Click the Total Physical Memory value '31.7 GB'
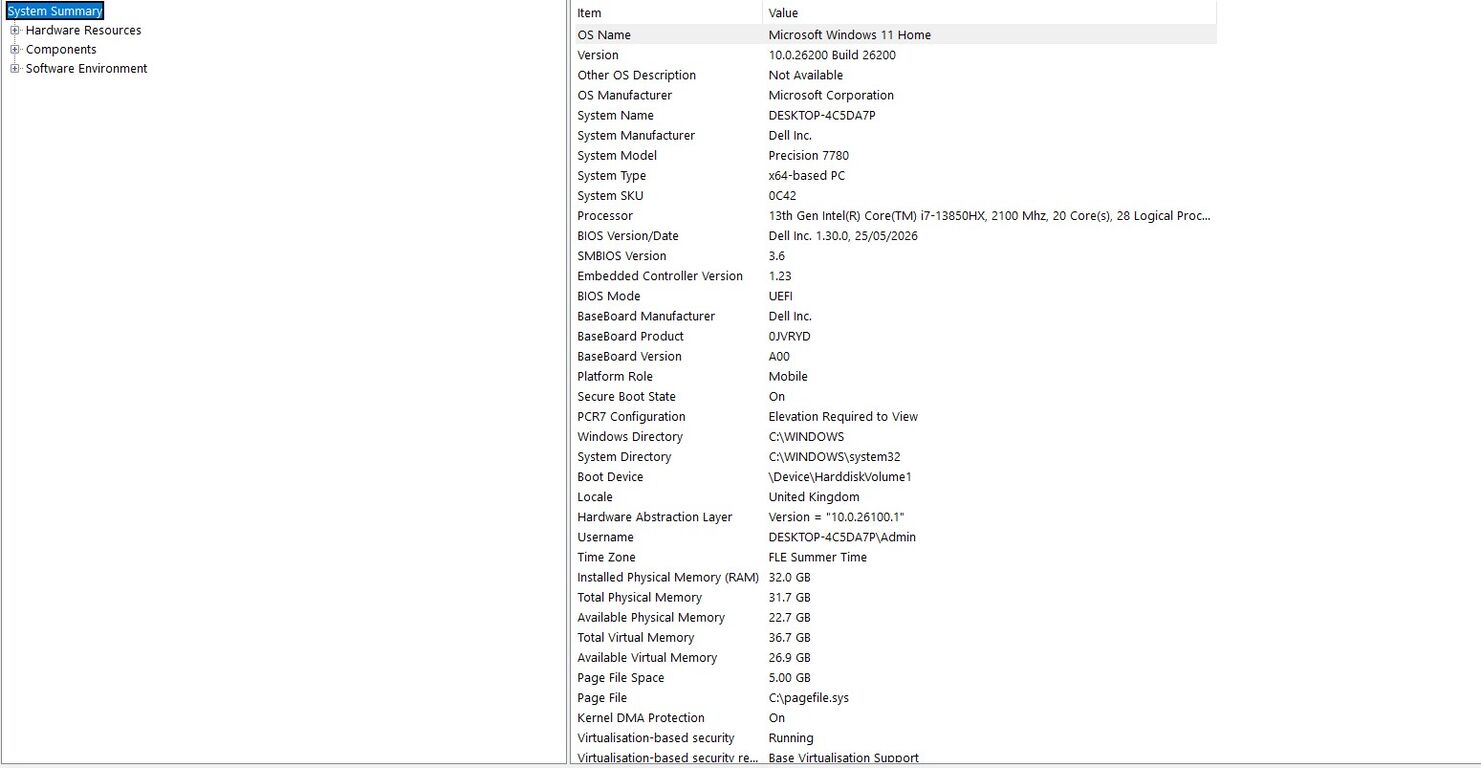1481x768 pixels. [x=790, y=595]
